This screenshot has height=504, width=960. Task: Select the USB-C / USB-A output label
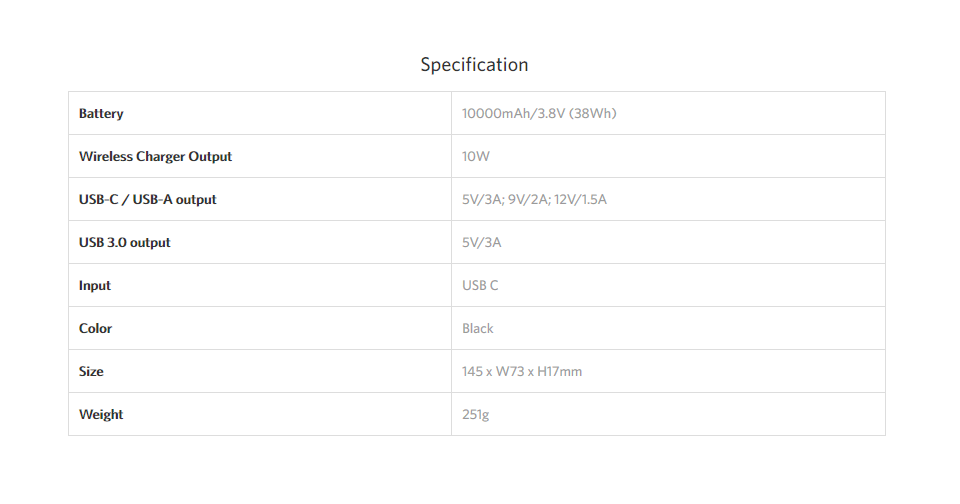point(148,200)
